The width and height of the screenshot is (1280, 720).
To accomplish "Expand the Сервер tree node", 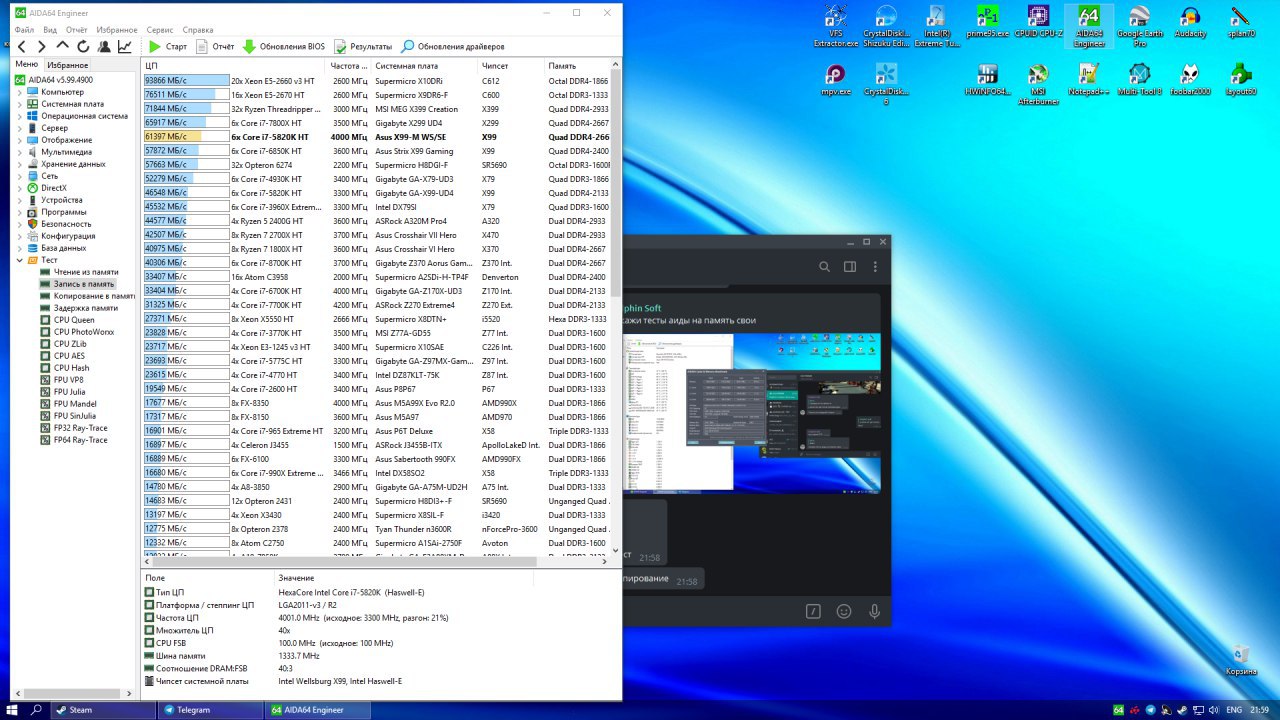I will point(20,128).
